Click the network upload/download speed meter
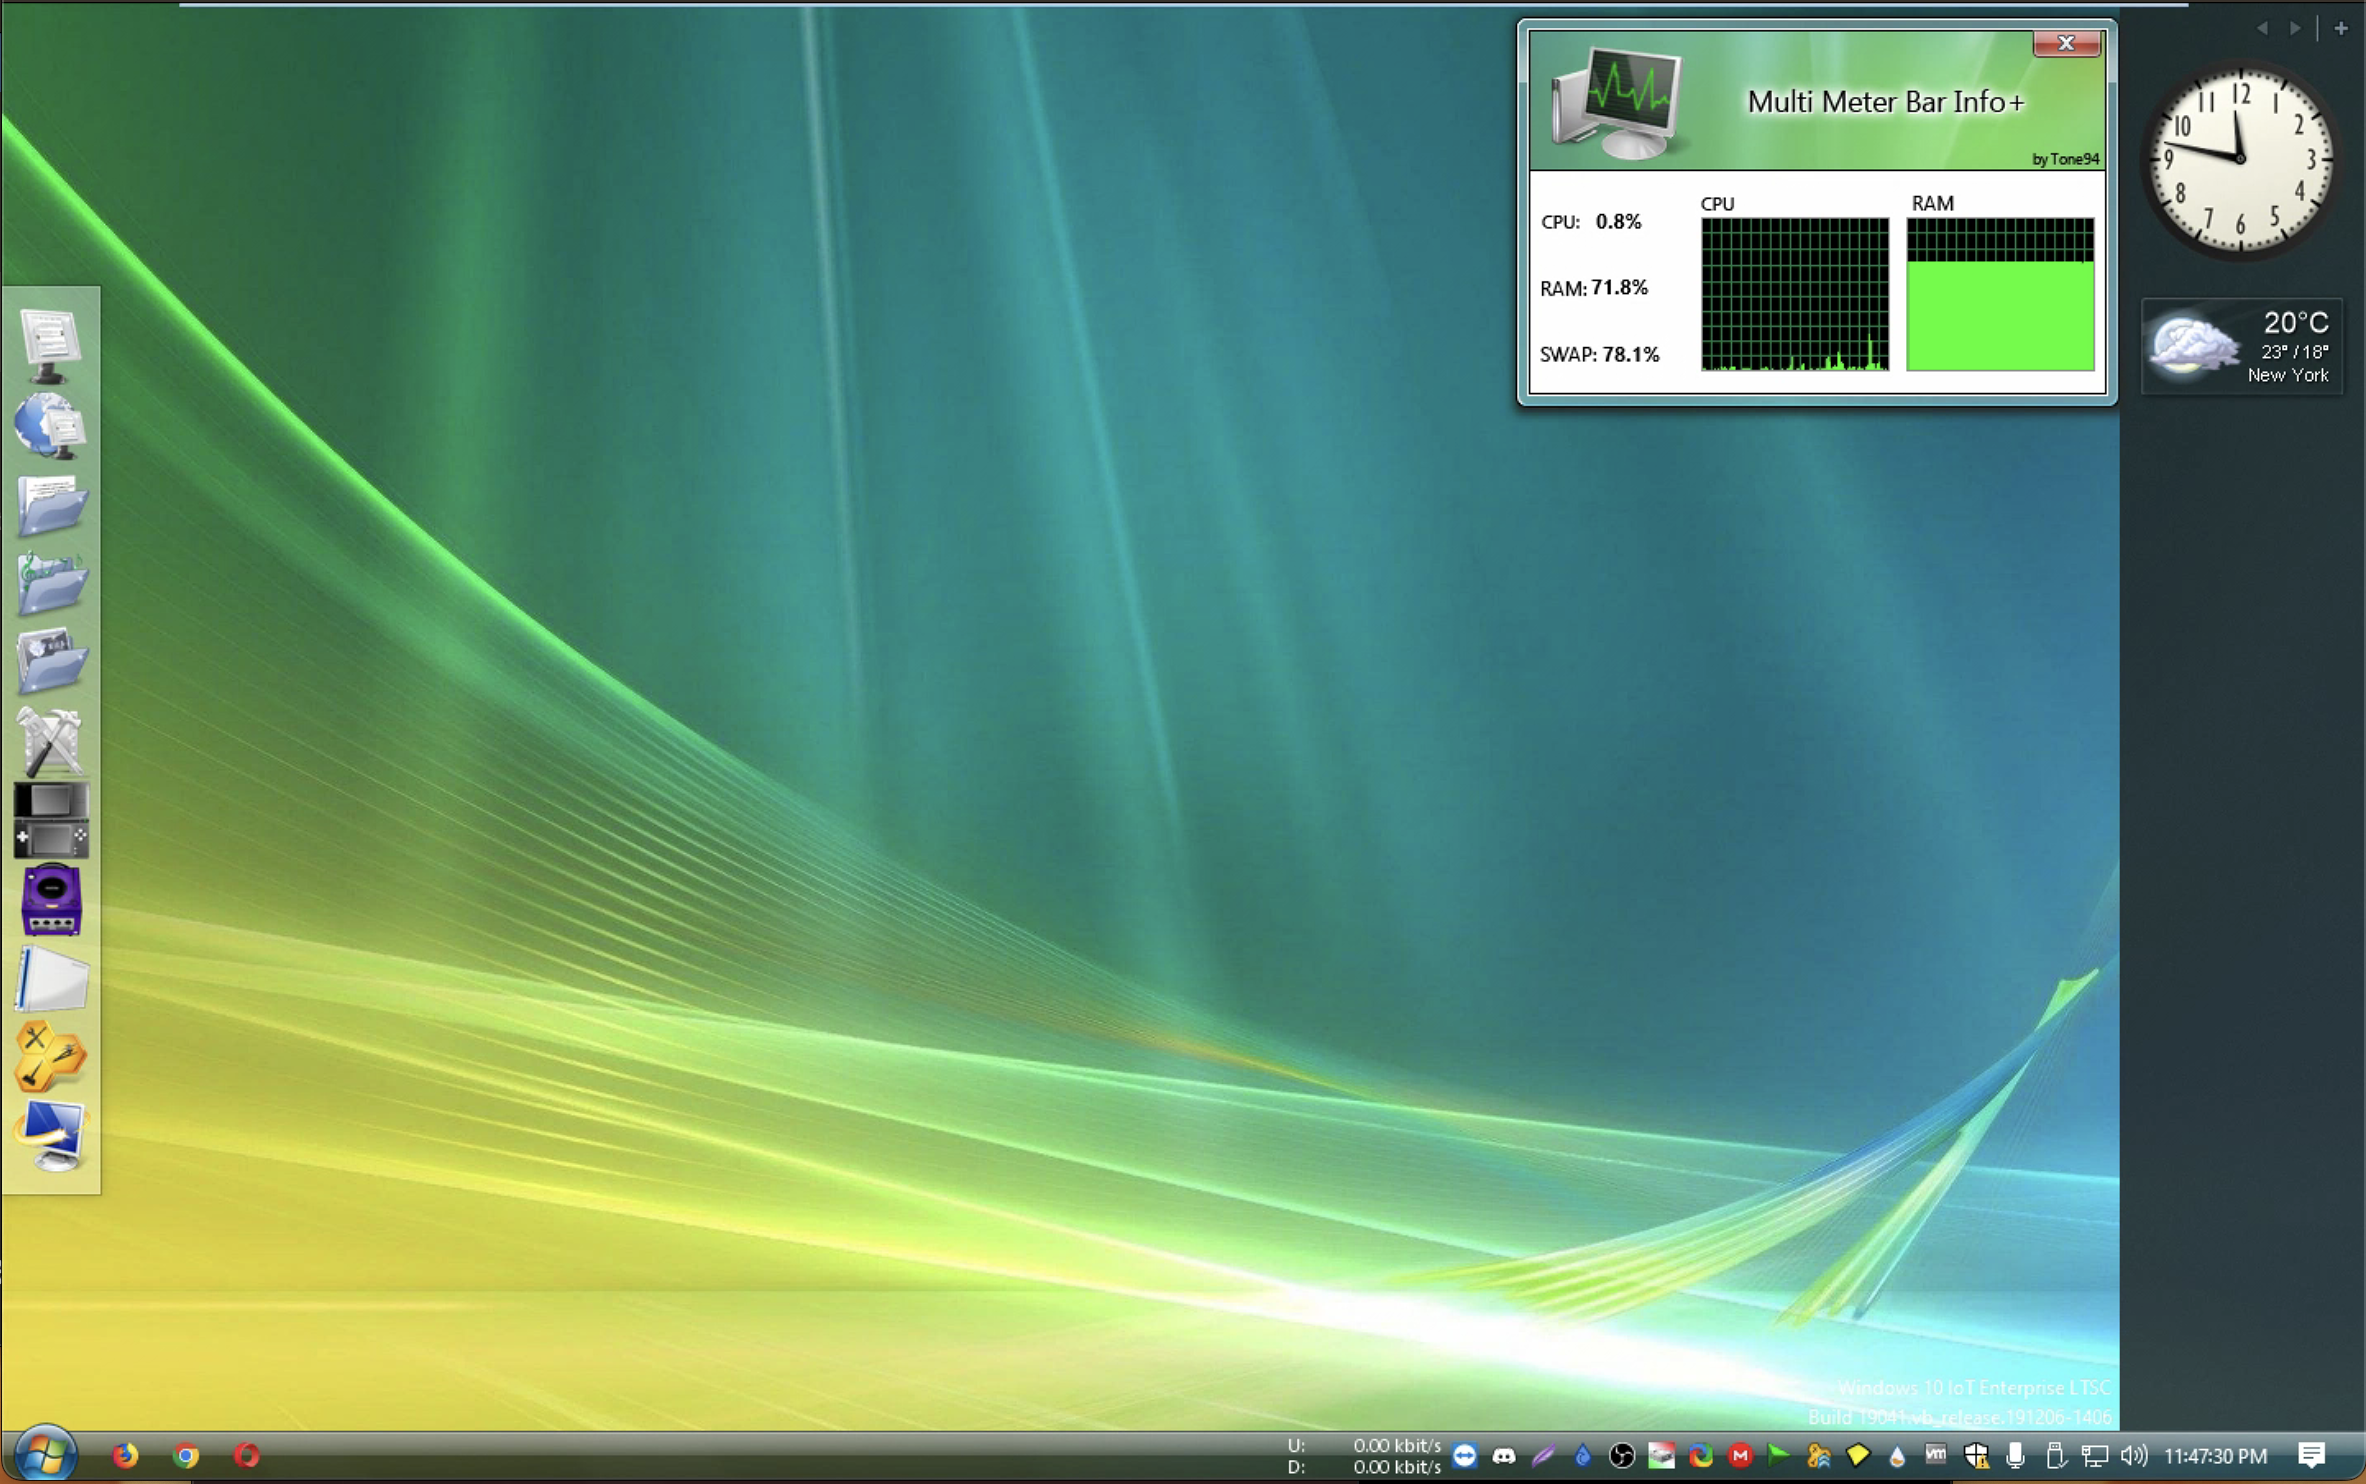Screen dimensions: 2366x1484 pos(1364,1456)
